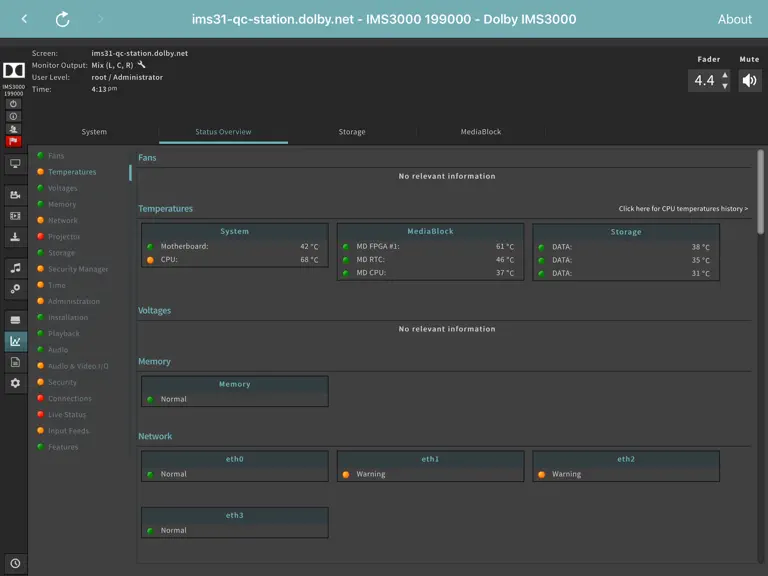Screen dimensions: 768x576
Task: Open the monitor display icon in the sidebar
Action: (15, 164)
